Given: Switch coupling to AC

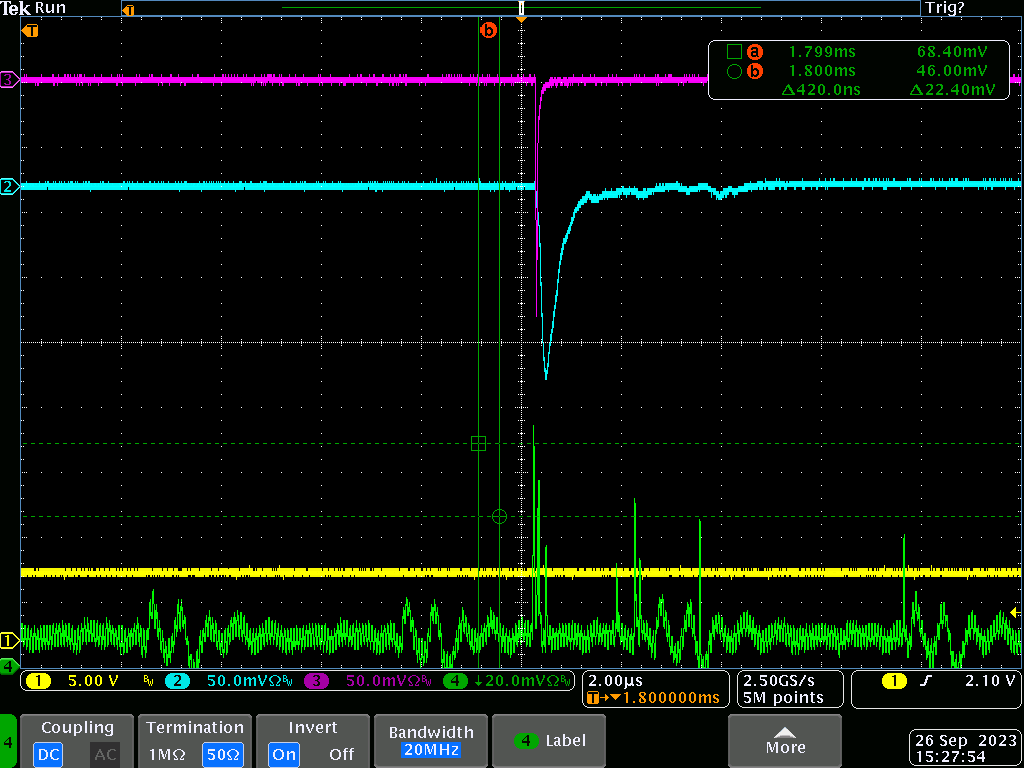Looking at the screenshot, I should click(104, 754).
